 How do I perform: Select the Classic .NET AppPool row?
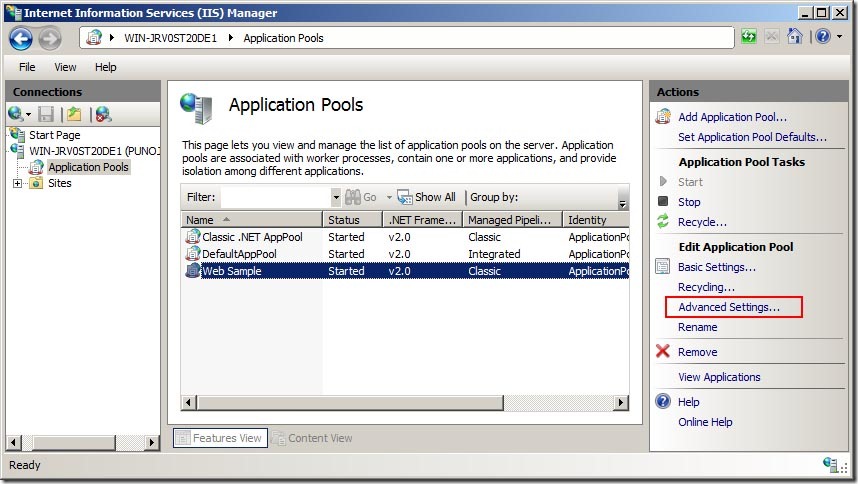coord(405,237)
